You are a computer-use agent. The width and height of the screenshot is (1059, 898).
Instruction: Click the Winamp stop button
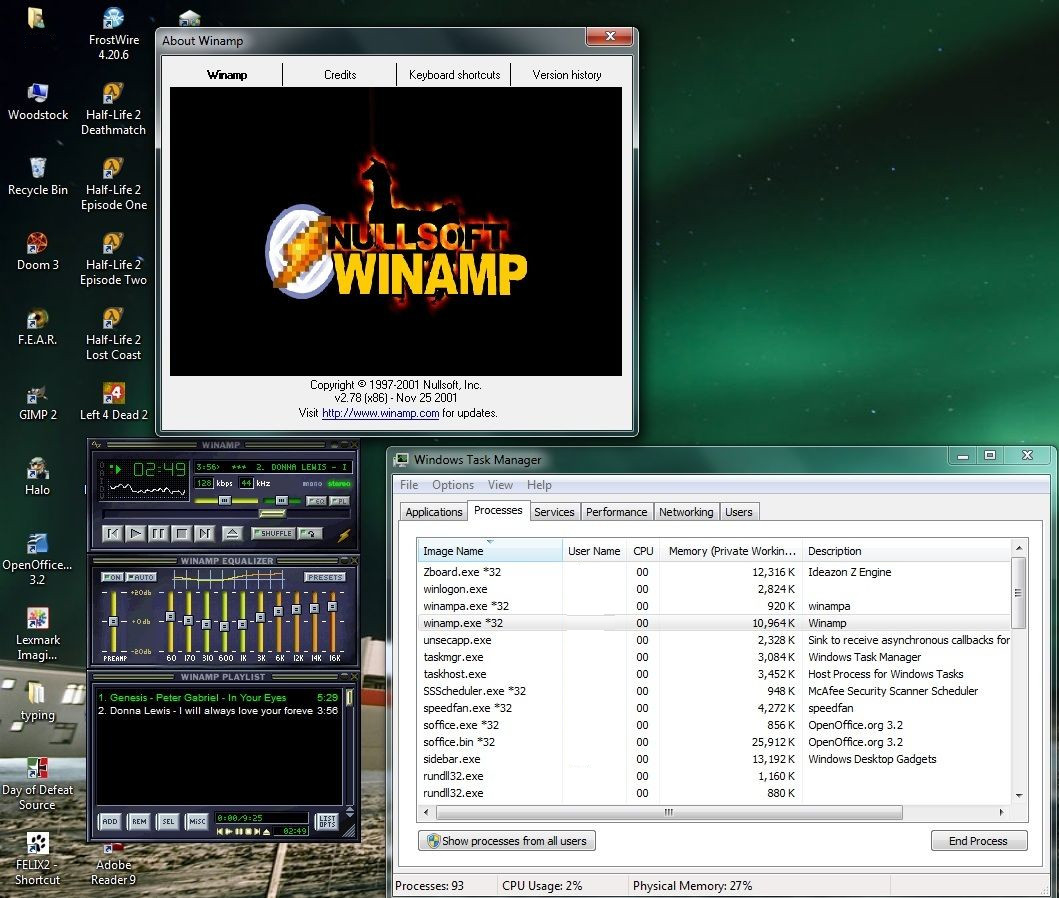coord(182,534)
